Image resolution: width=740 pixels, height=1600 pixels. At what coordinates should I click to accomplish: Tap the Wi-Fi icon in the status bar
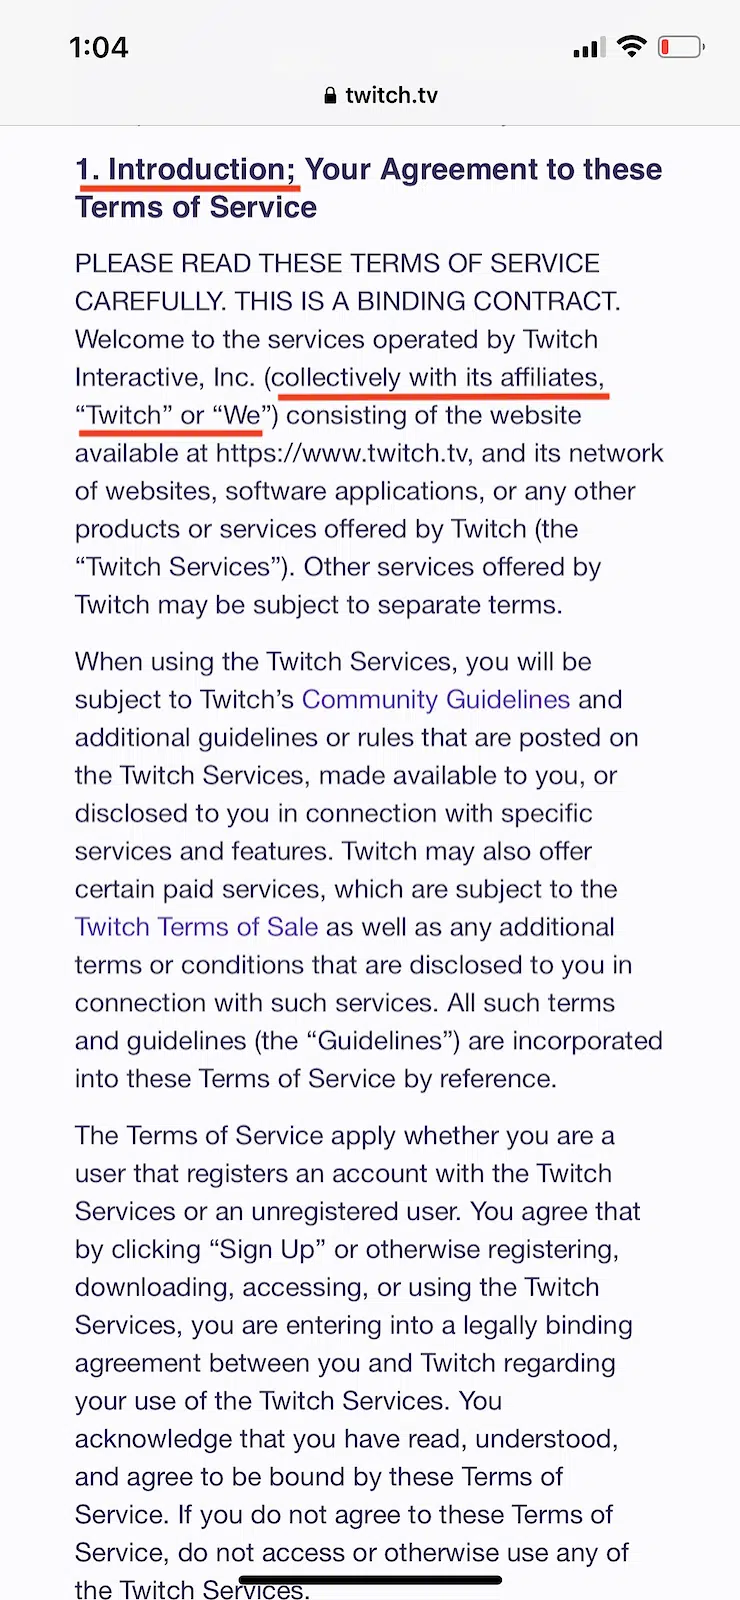coord(632,46)
